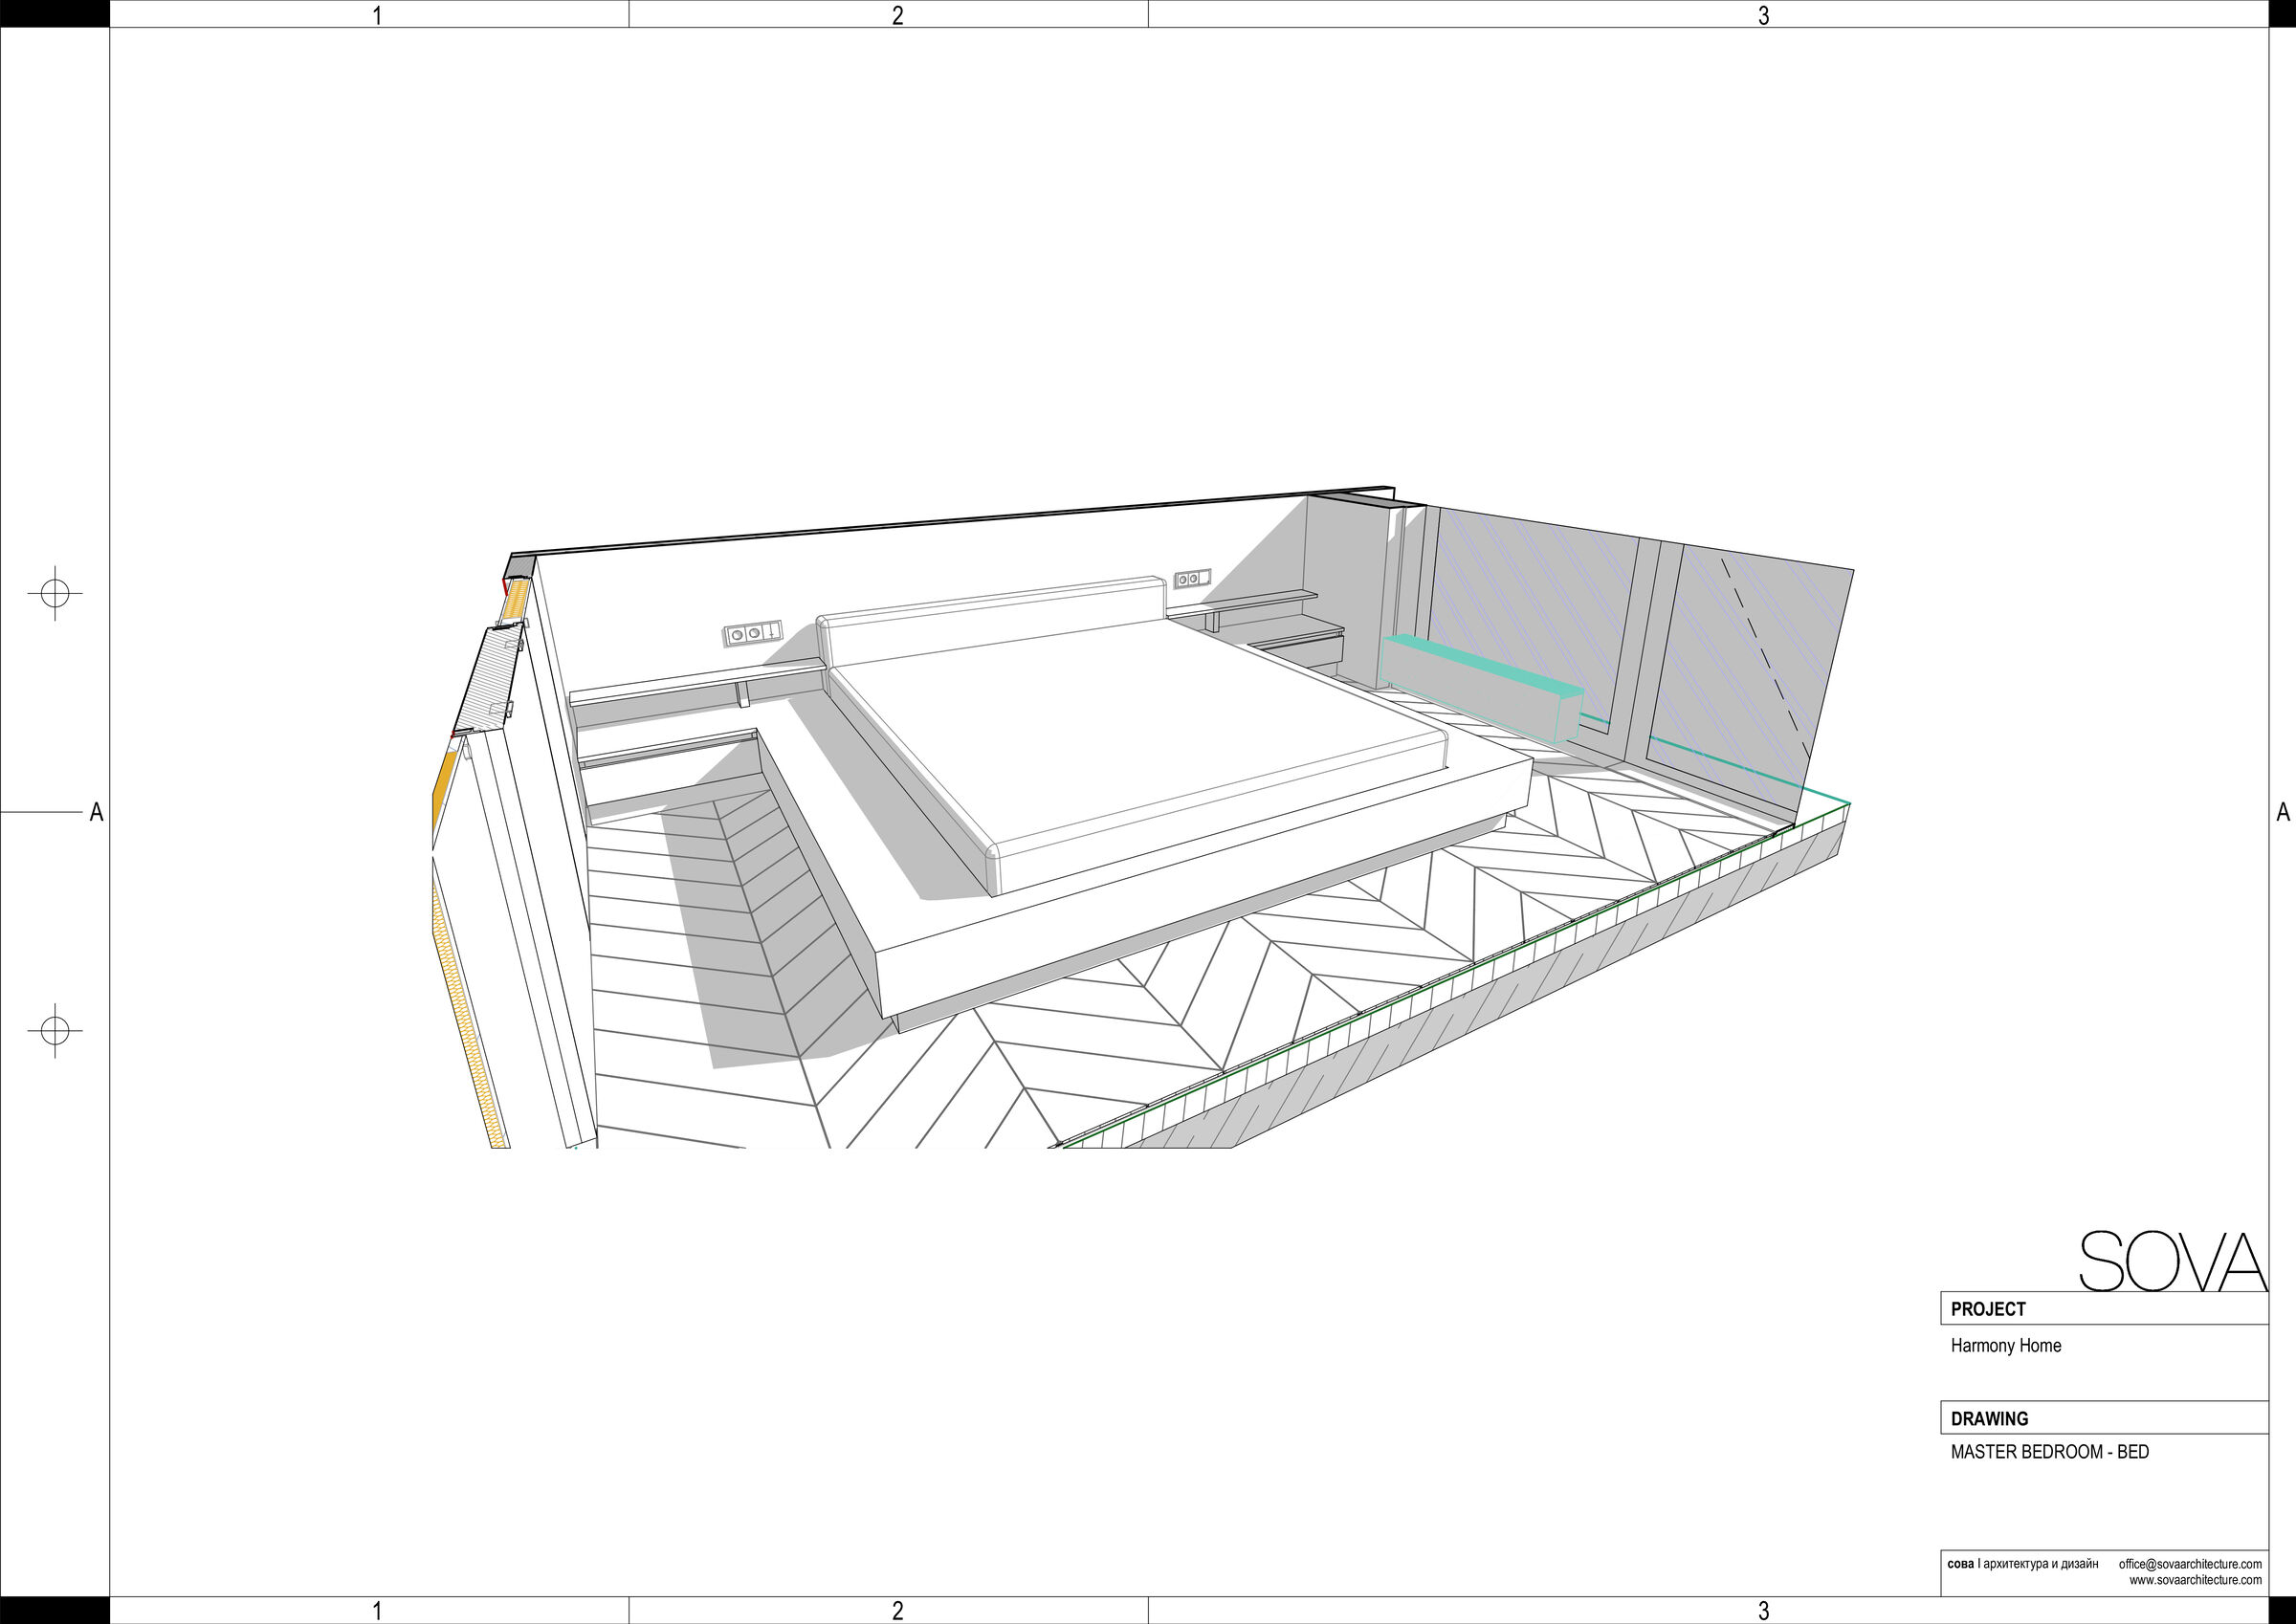Screen dimensions: 2296x1624
Task: Open office@sovaarchitecture.com email link
Action: (x=2190, y=1564)
